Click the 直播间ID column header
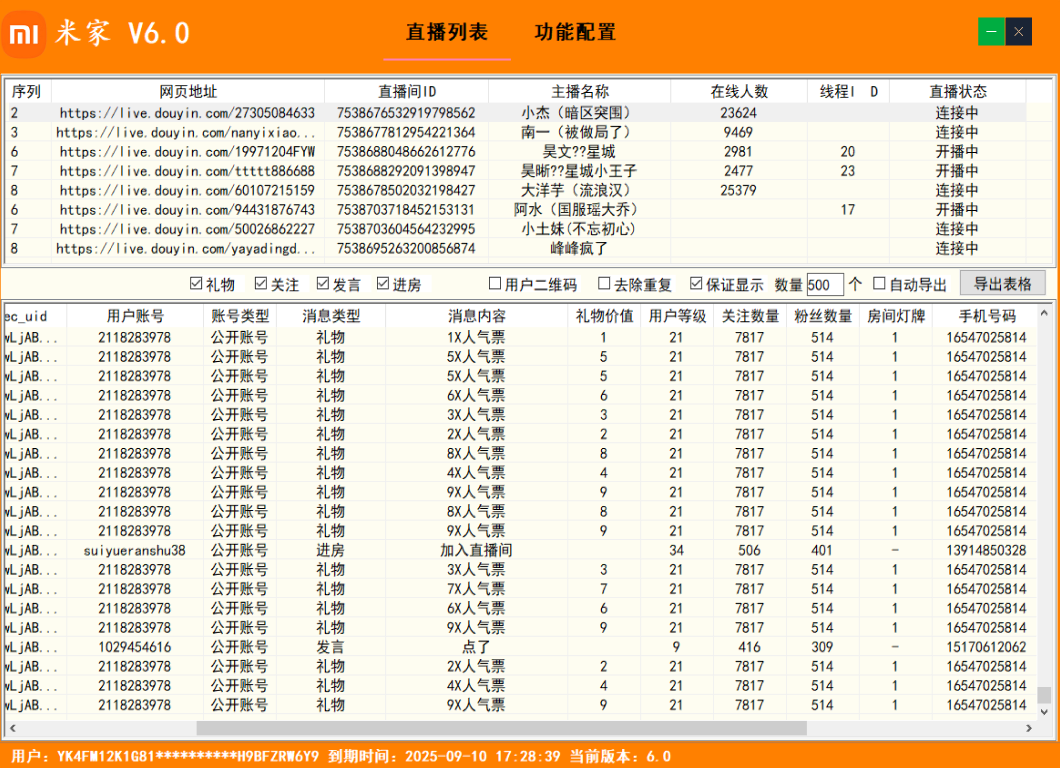 pos(407,91)
